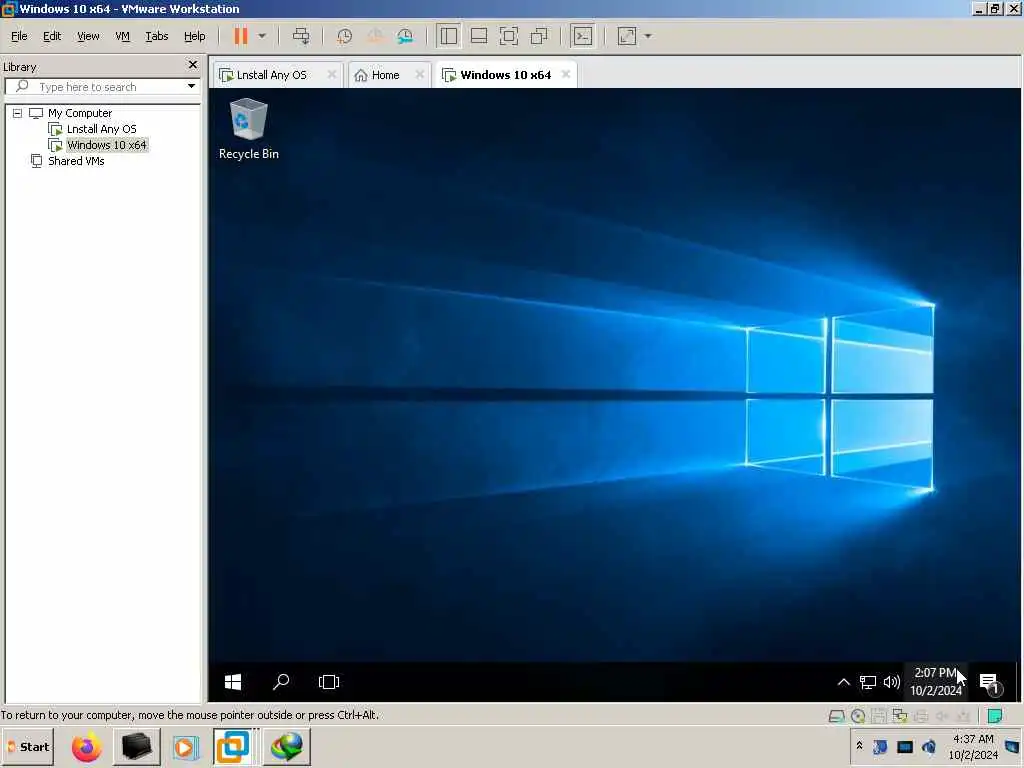The image size is (1024, 768).
Task: Open Snapshot Manager toolbar icon
Action: click(x=405, y=36)
